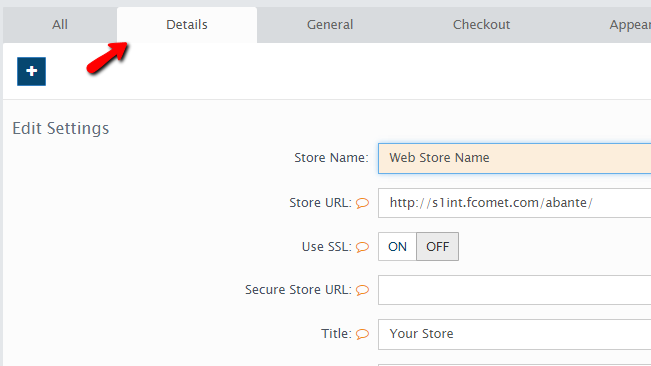This screenshot has width=651, height=366.
Task: Open the Use SSL help bubble icon
Action: click(362, 247)
